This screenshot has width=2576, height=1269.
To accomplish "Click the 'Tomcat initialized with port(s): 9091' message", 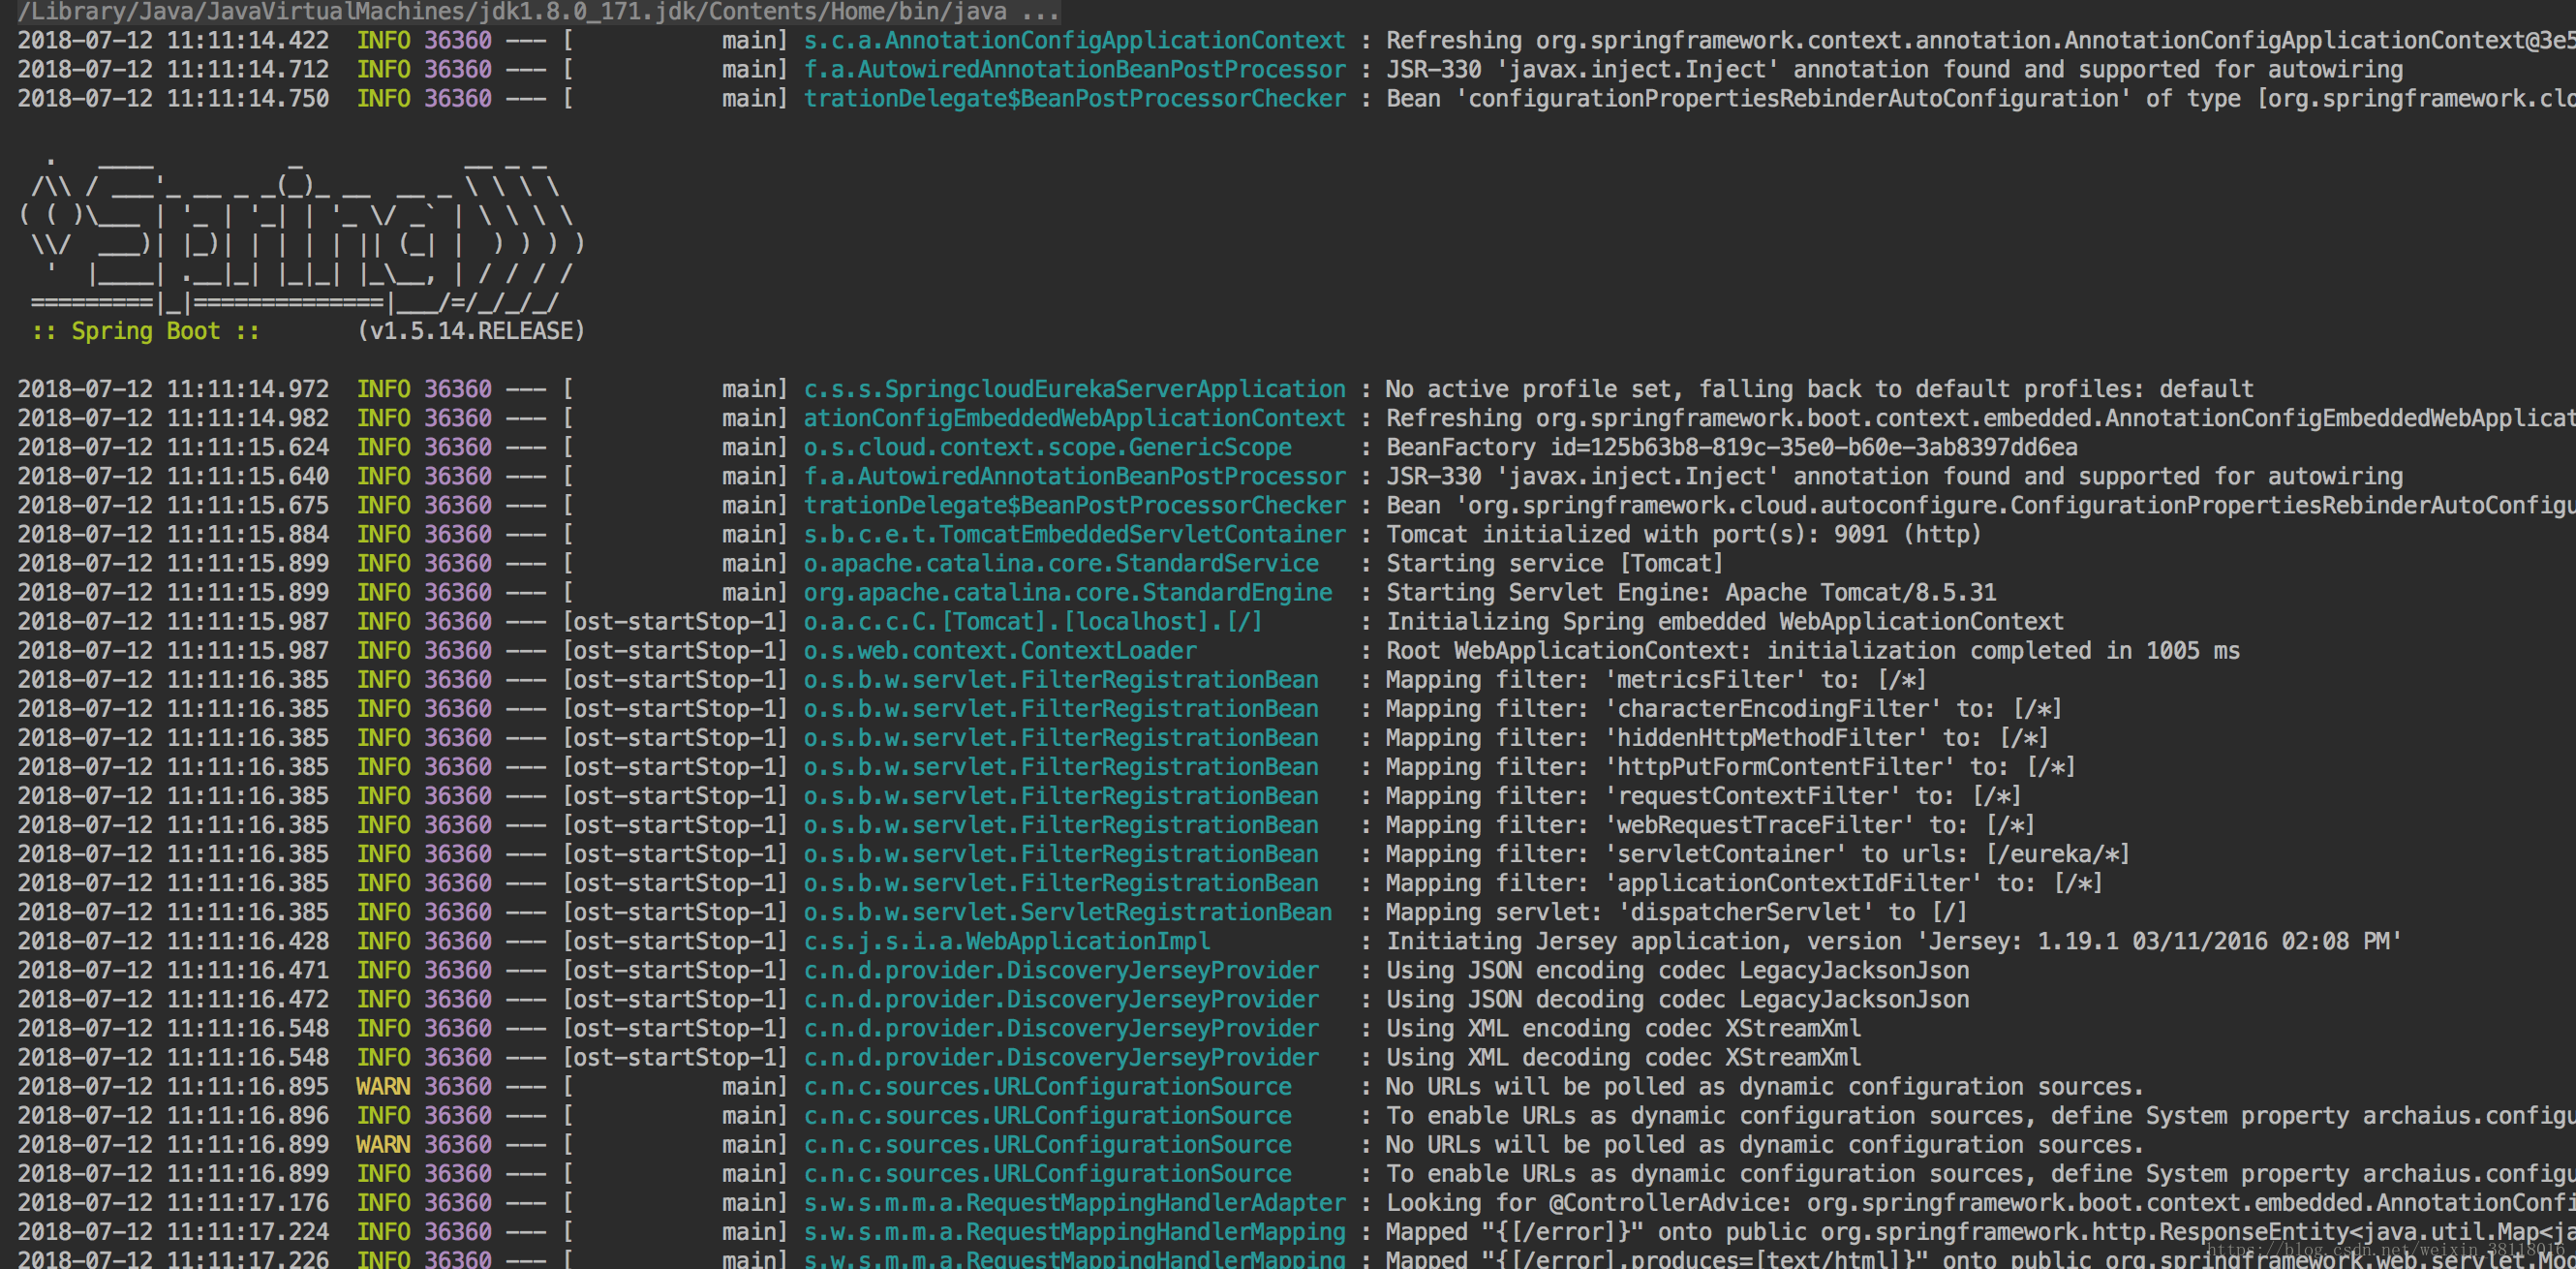I will 1684,534.
